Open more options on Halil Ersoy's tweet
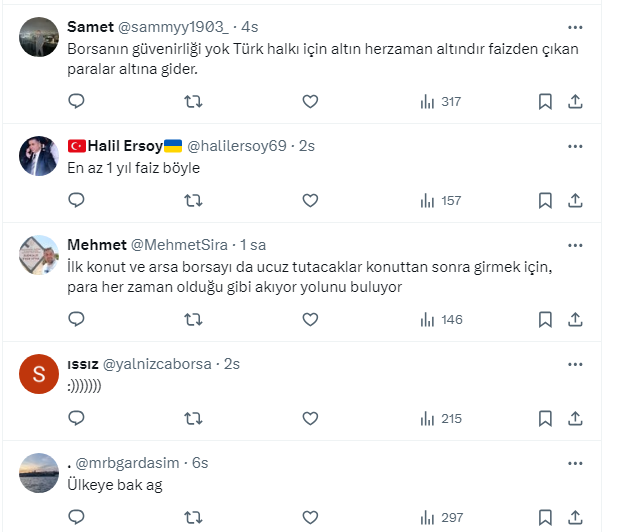The height and width of the screenshot is (532, 632). click(x=575, y=146)
